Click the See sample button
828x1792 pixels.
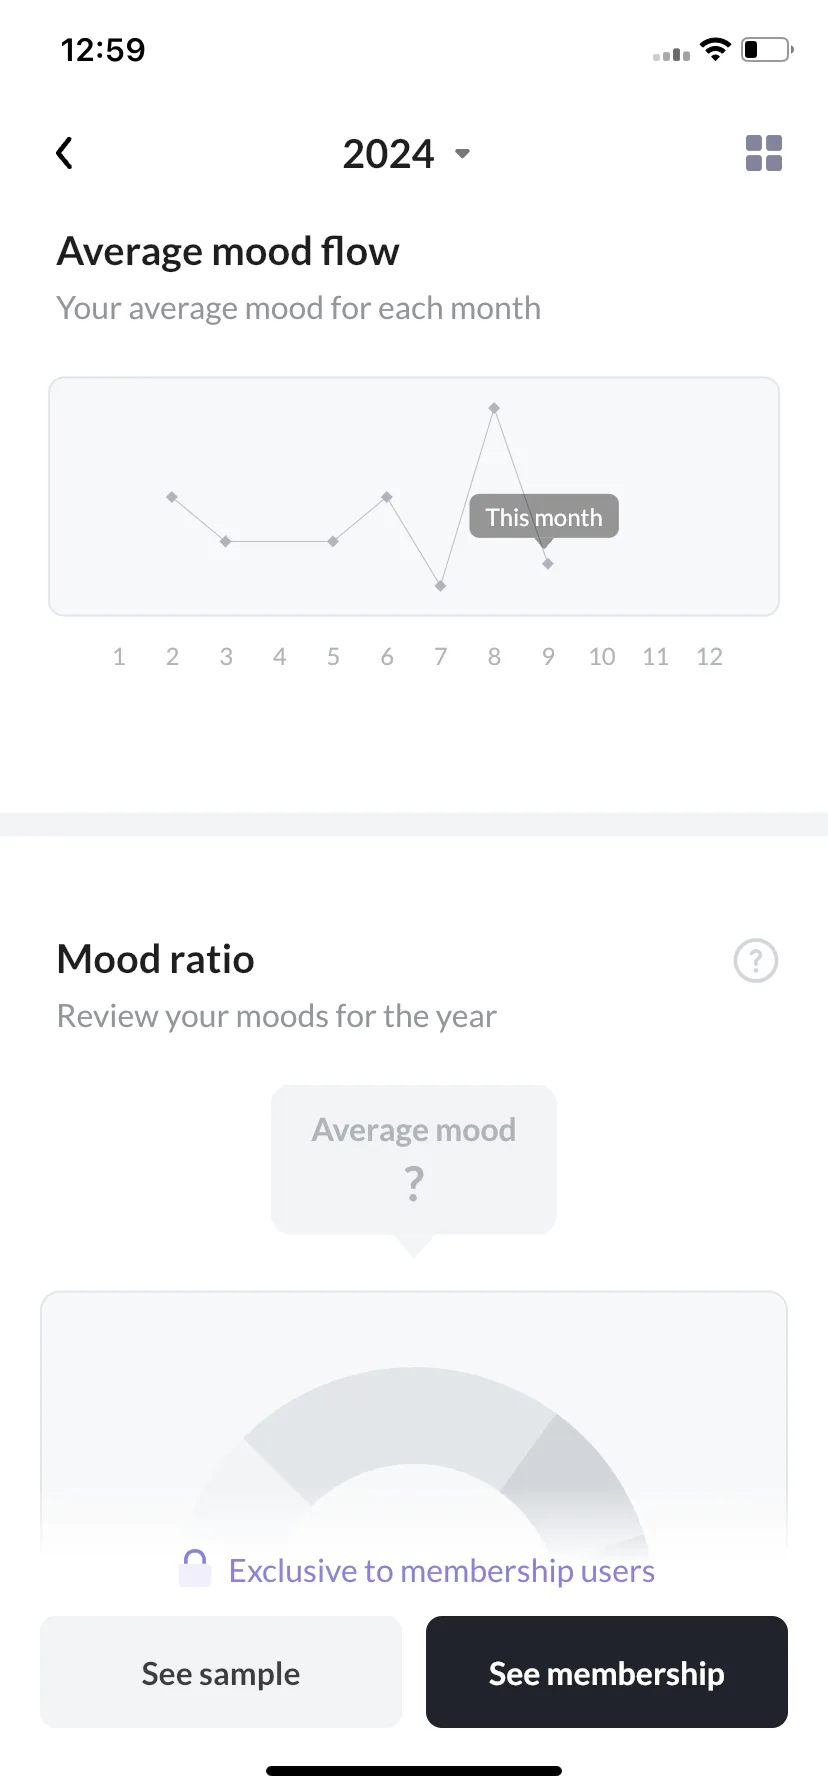tap(221, 1672)
